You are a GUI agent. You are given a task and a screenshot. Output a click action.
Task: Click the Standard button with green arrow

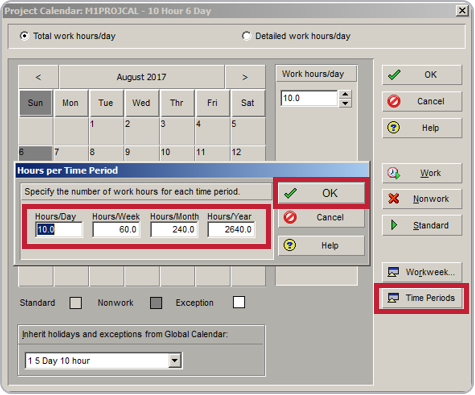pos(422,225)
